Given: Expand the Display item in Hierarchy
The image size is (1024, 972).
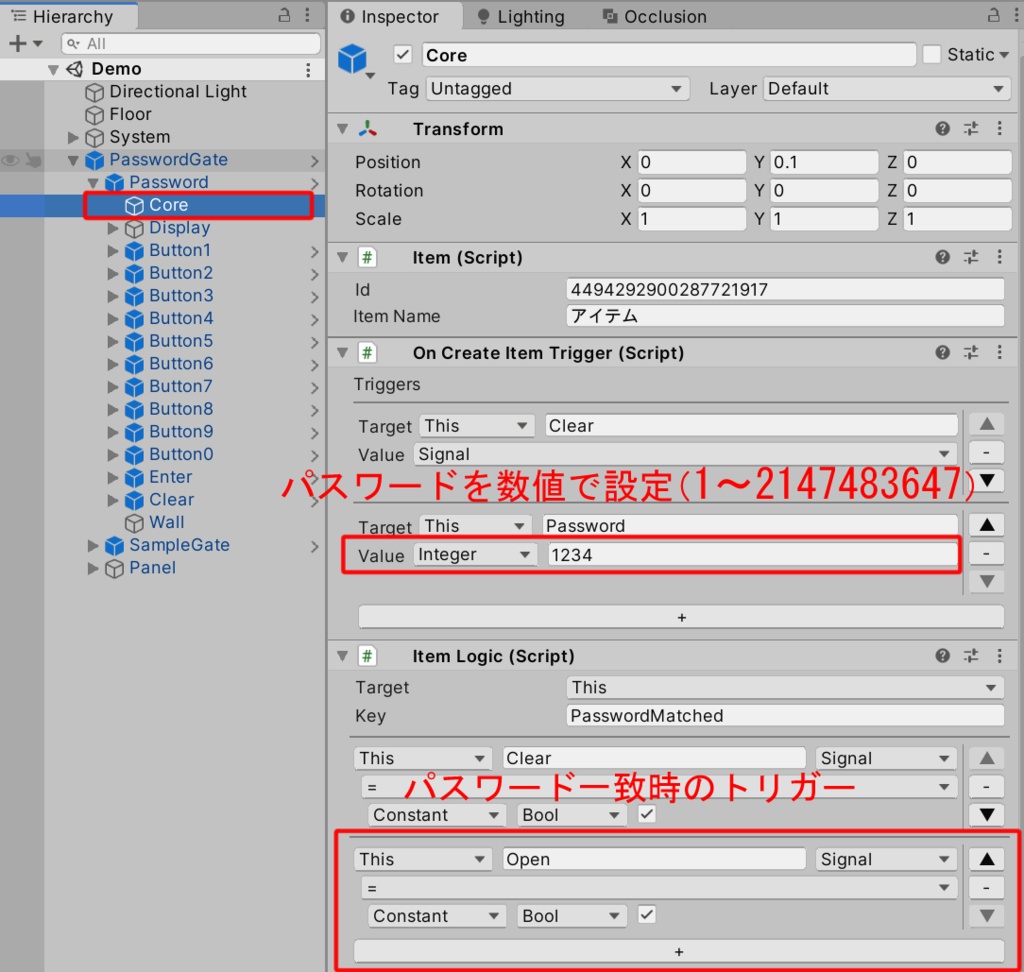Looking at the screenshot, I should pyautogui.click(x=112, y=228).
